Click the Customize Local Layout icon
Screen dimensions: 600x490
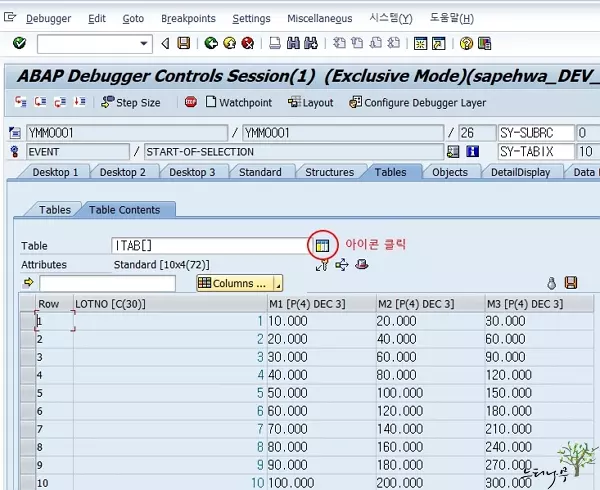pyautogui.click(x=484, y=44)
